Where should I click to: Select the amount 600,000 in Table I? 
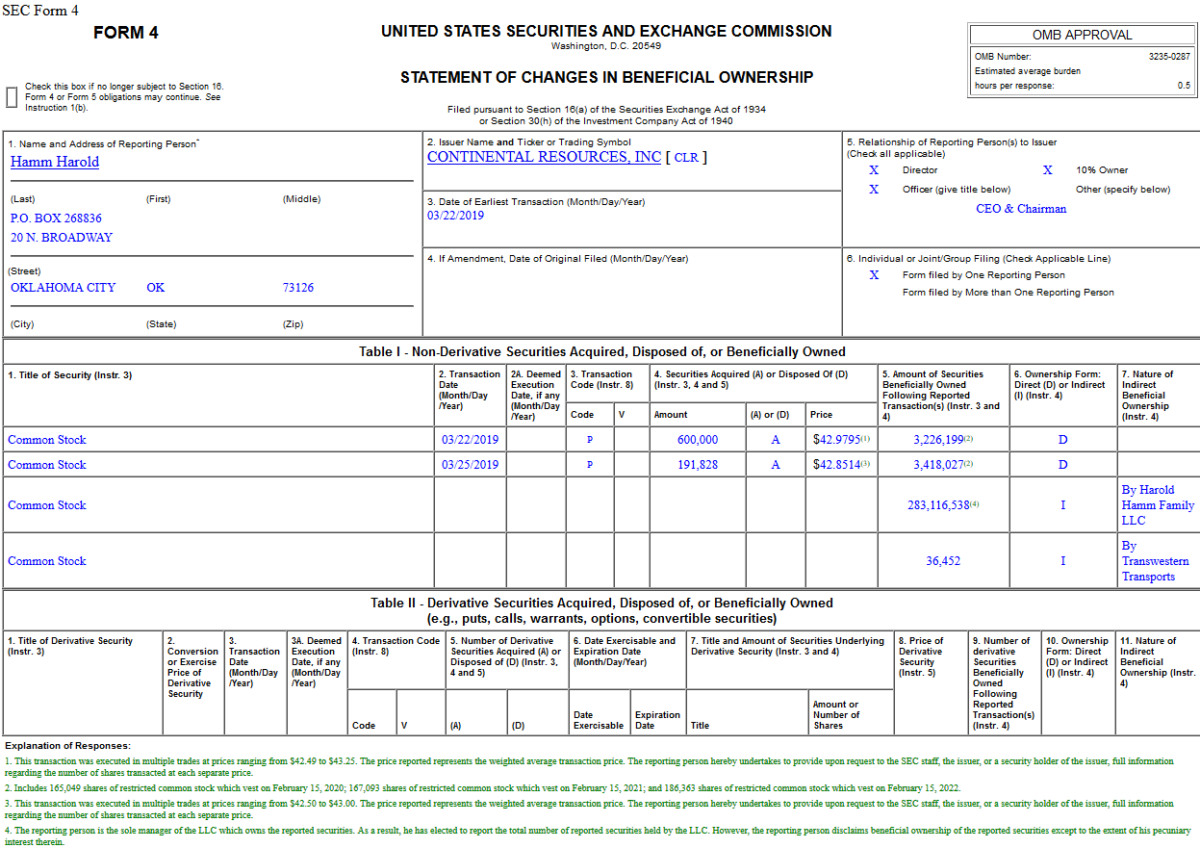point(697,440)
